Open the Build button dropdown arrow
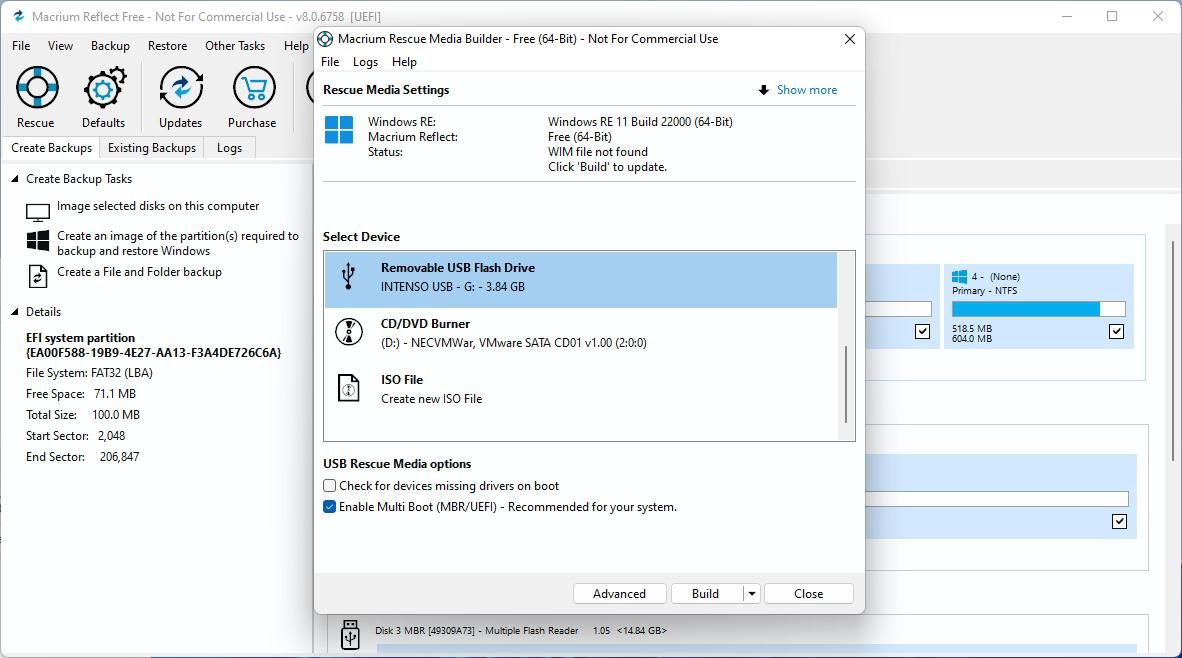The height and width of the screenshot is (658, 1182). pyautogui.click(x=752, y=594)
